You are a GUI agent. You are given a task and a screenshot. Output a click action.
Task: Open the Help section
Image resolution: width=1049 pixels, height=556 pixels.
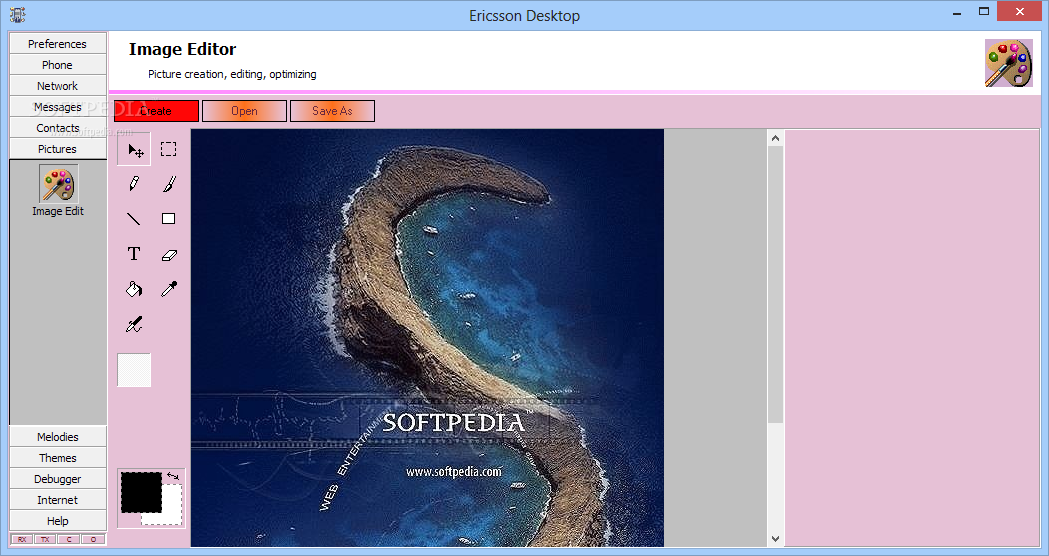tap(58, 521)
